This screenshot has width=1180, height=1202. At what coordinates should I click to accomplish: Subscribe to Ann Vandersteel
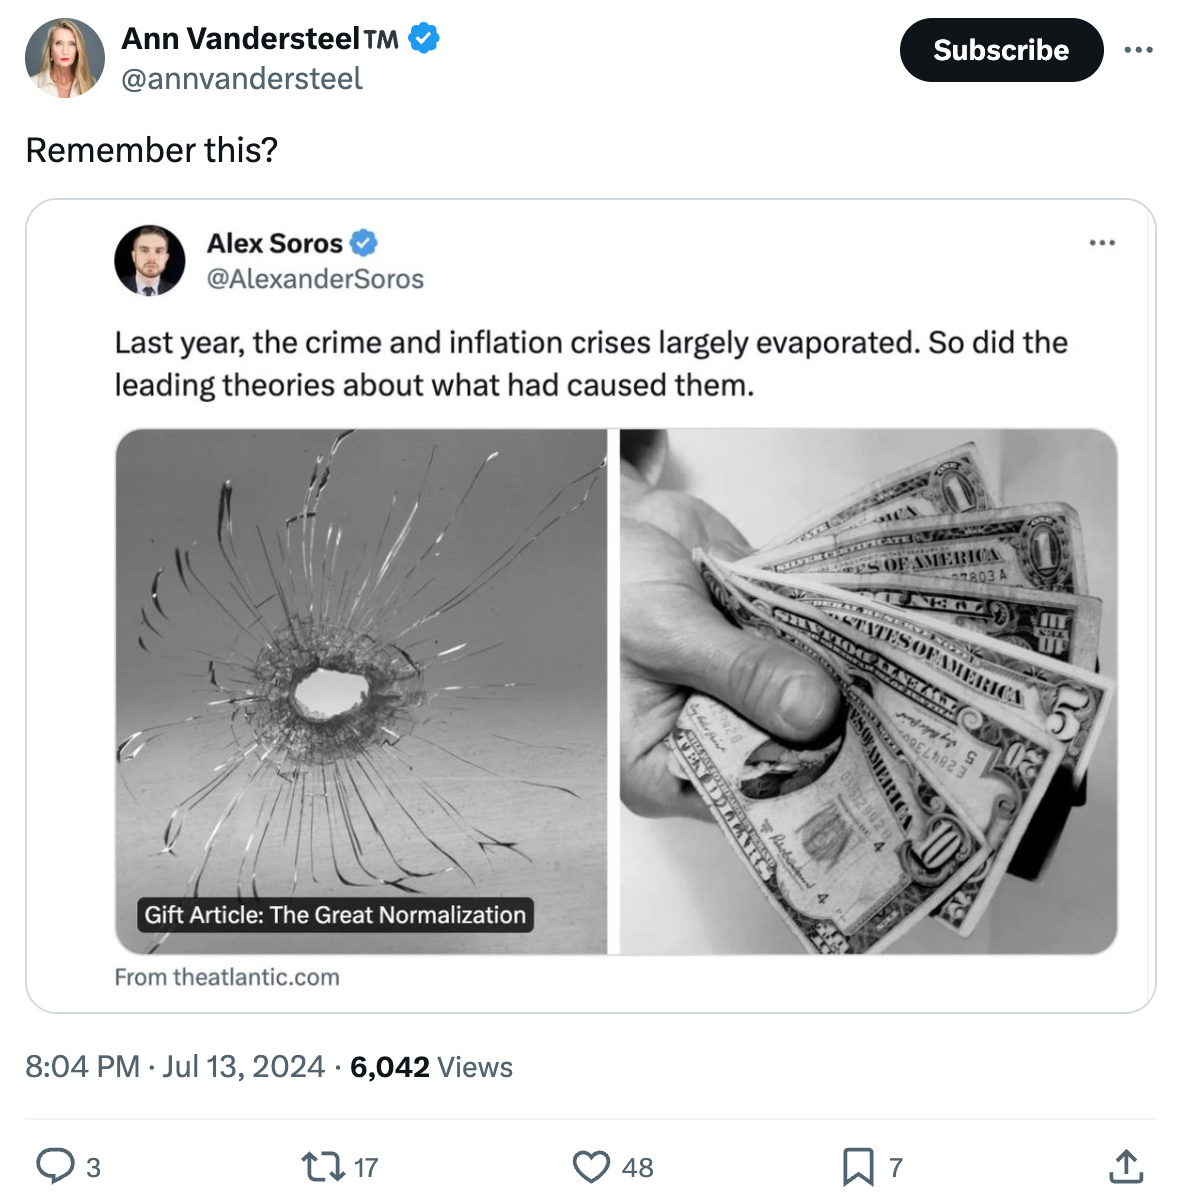tap(1001, 50)
